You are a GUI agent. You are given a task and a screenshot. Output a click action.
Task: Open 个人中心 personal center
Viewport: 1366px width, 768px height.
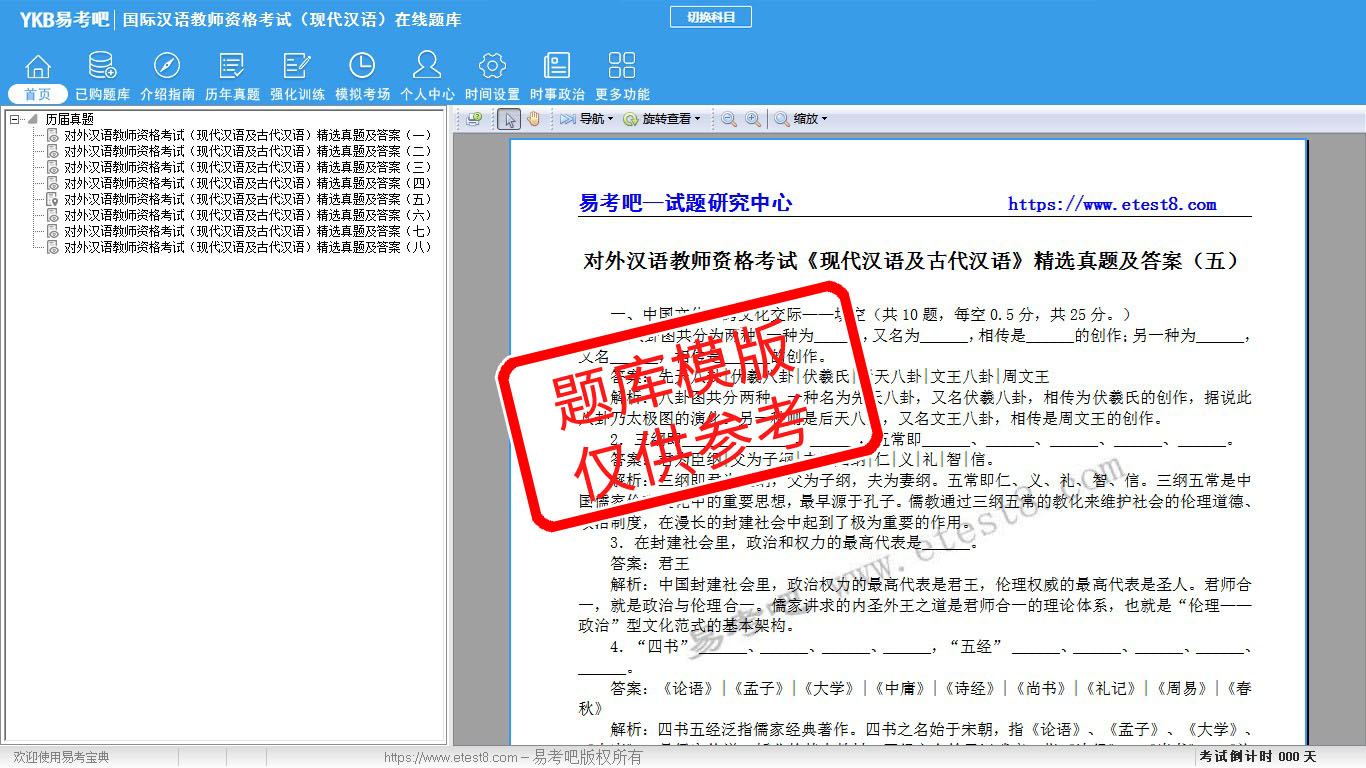click(427, 77)
